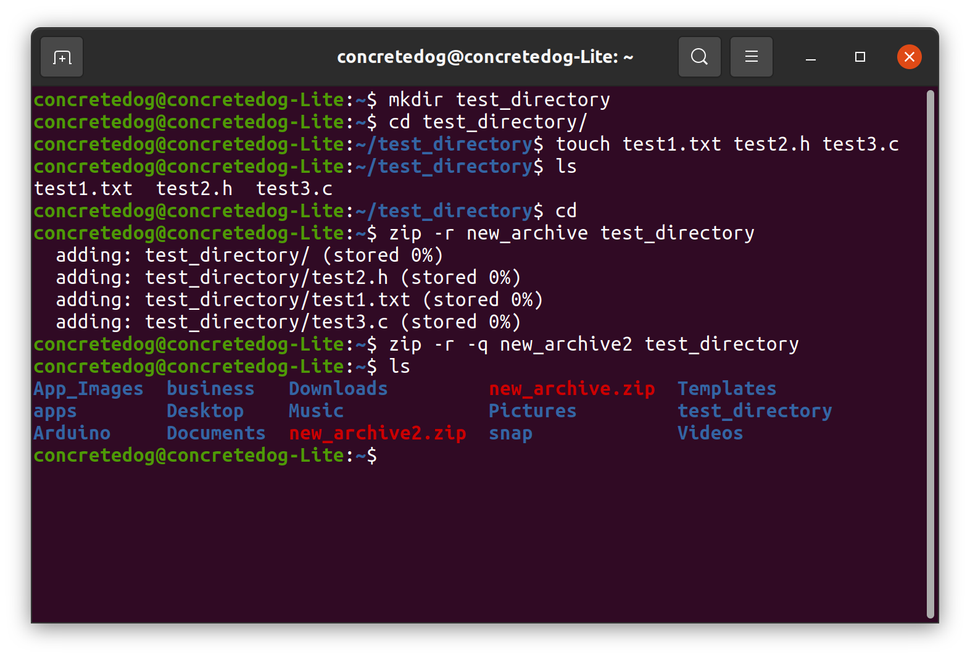Maximize the terminal window
This screenshot has width=970, height=658.
pos(859,57)
